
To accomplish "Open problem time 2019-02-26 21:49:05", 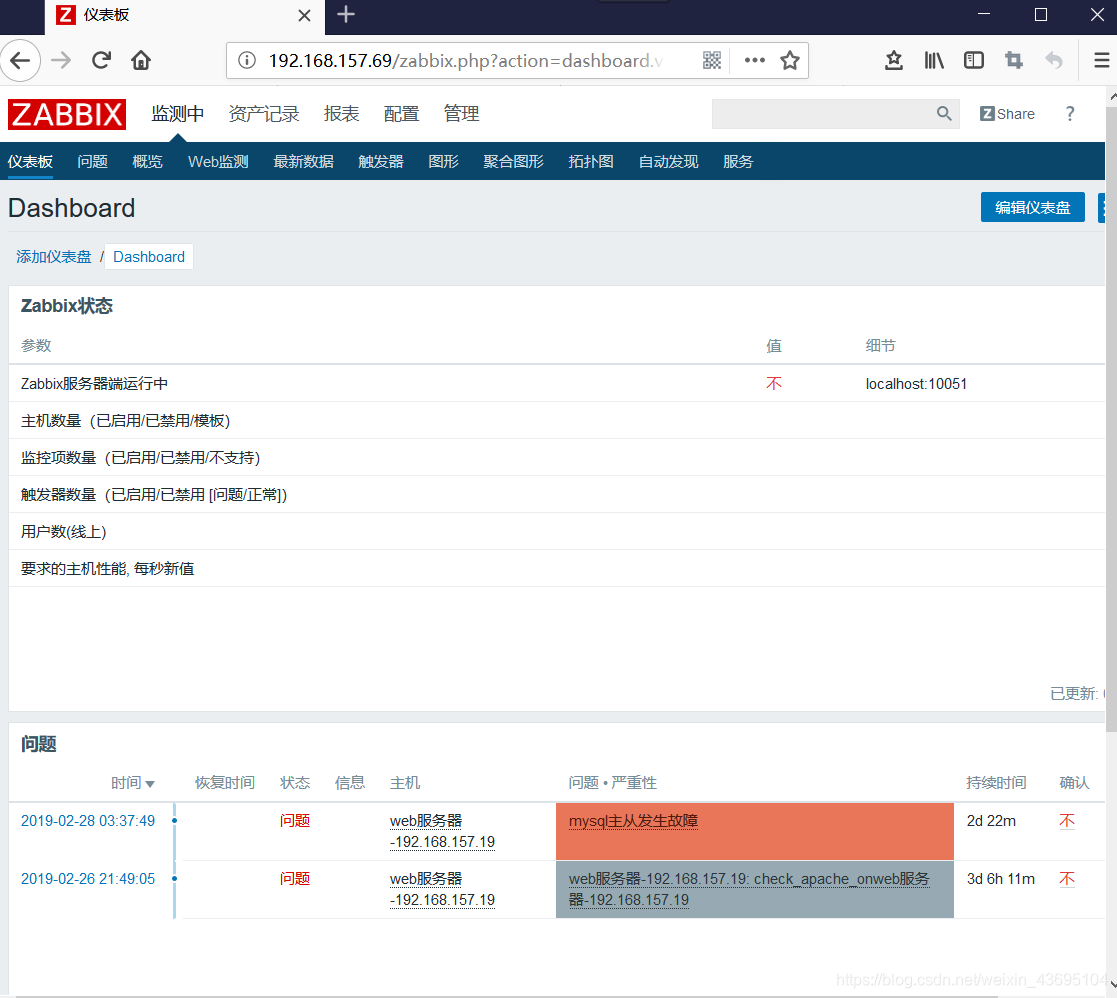I will tap(88, 879).
